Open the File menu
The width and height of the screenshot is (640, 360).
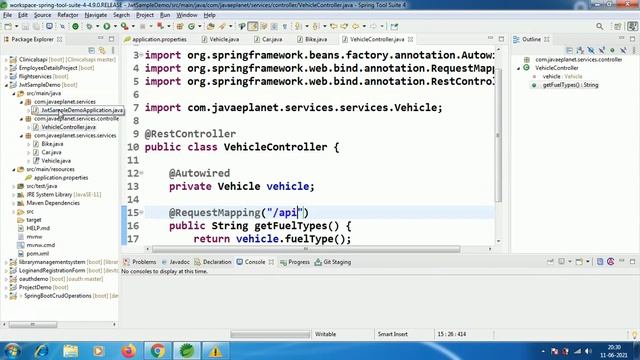point(7,15)
